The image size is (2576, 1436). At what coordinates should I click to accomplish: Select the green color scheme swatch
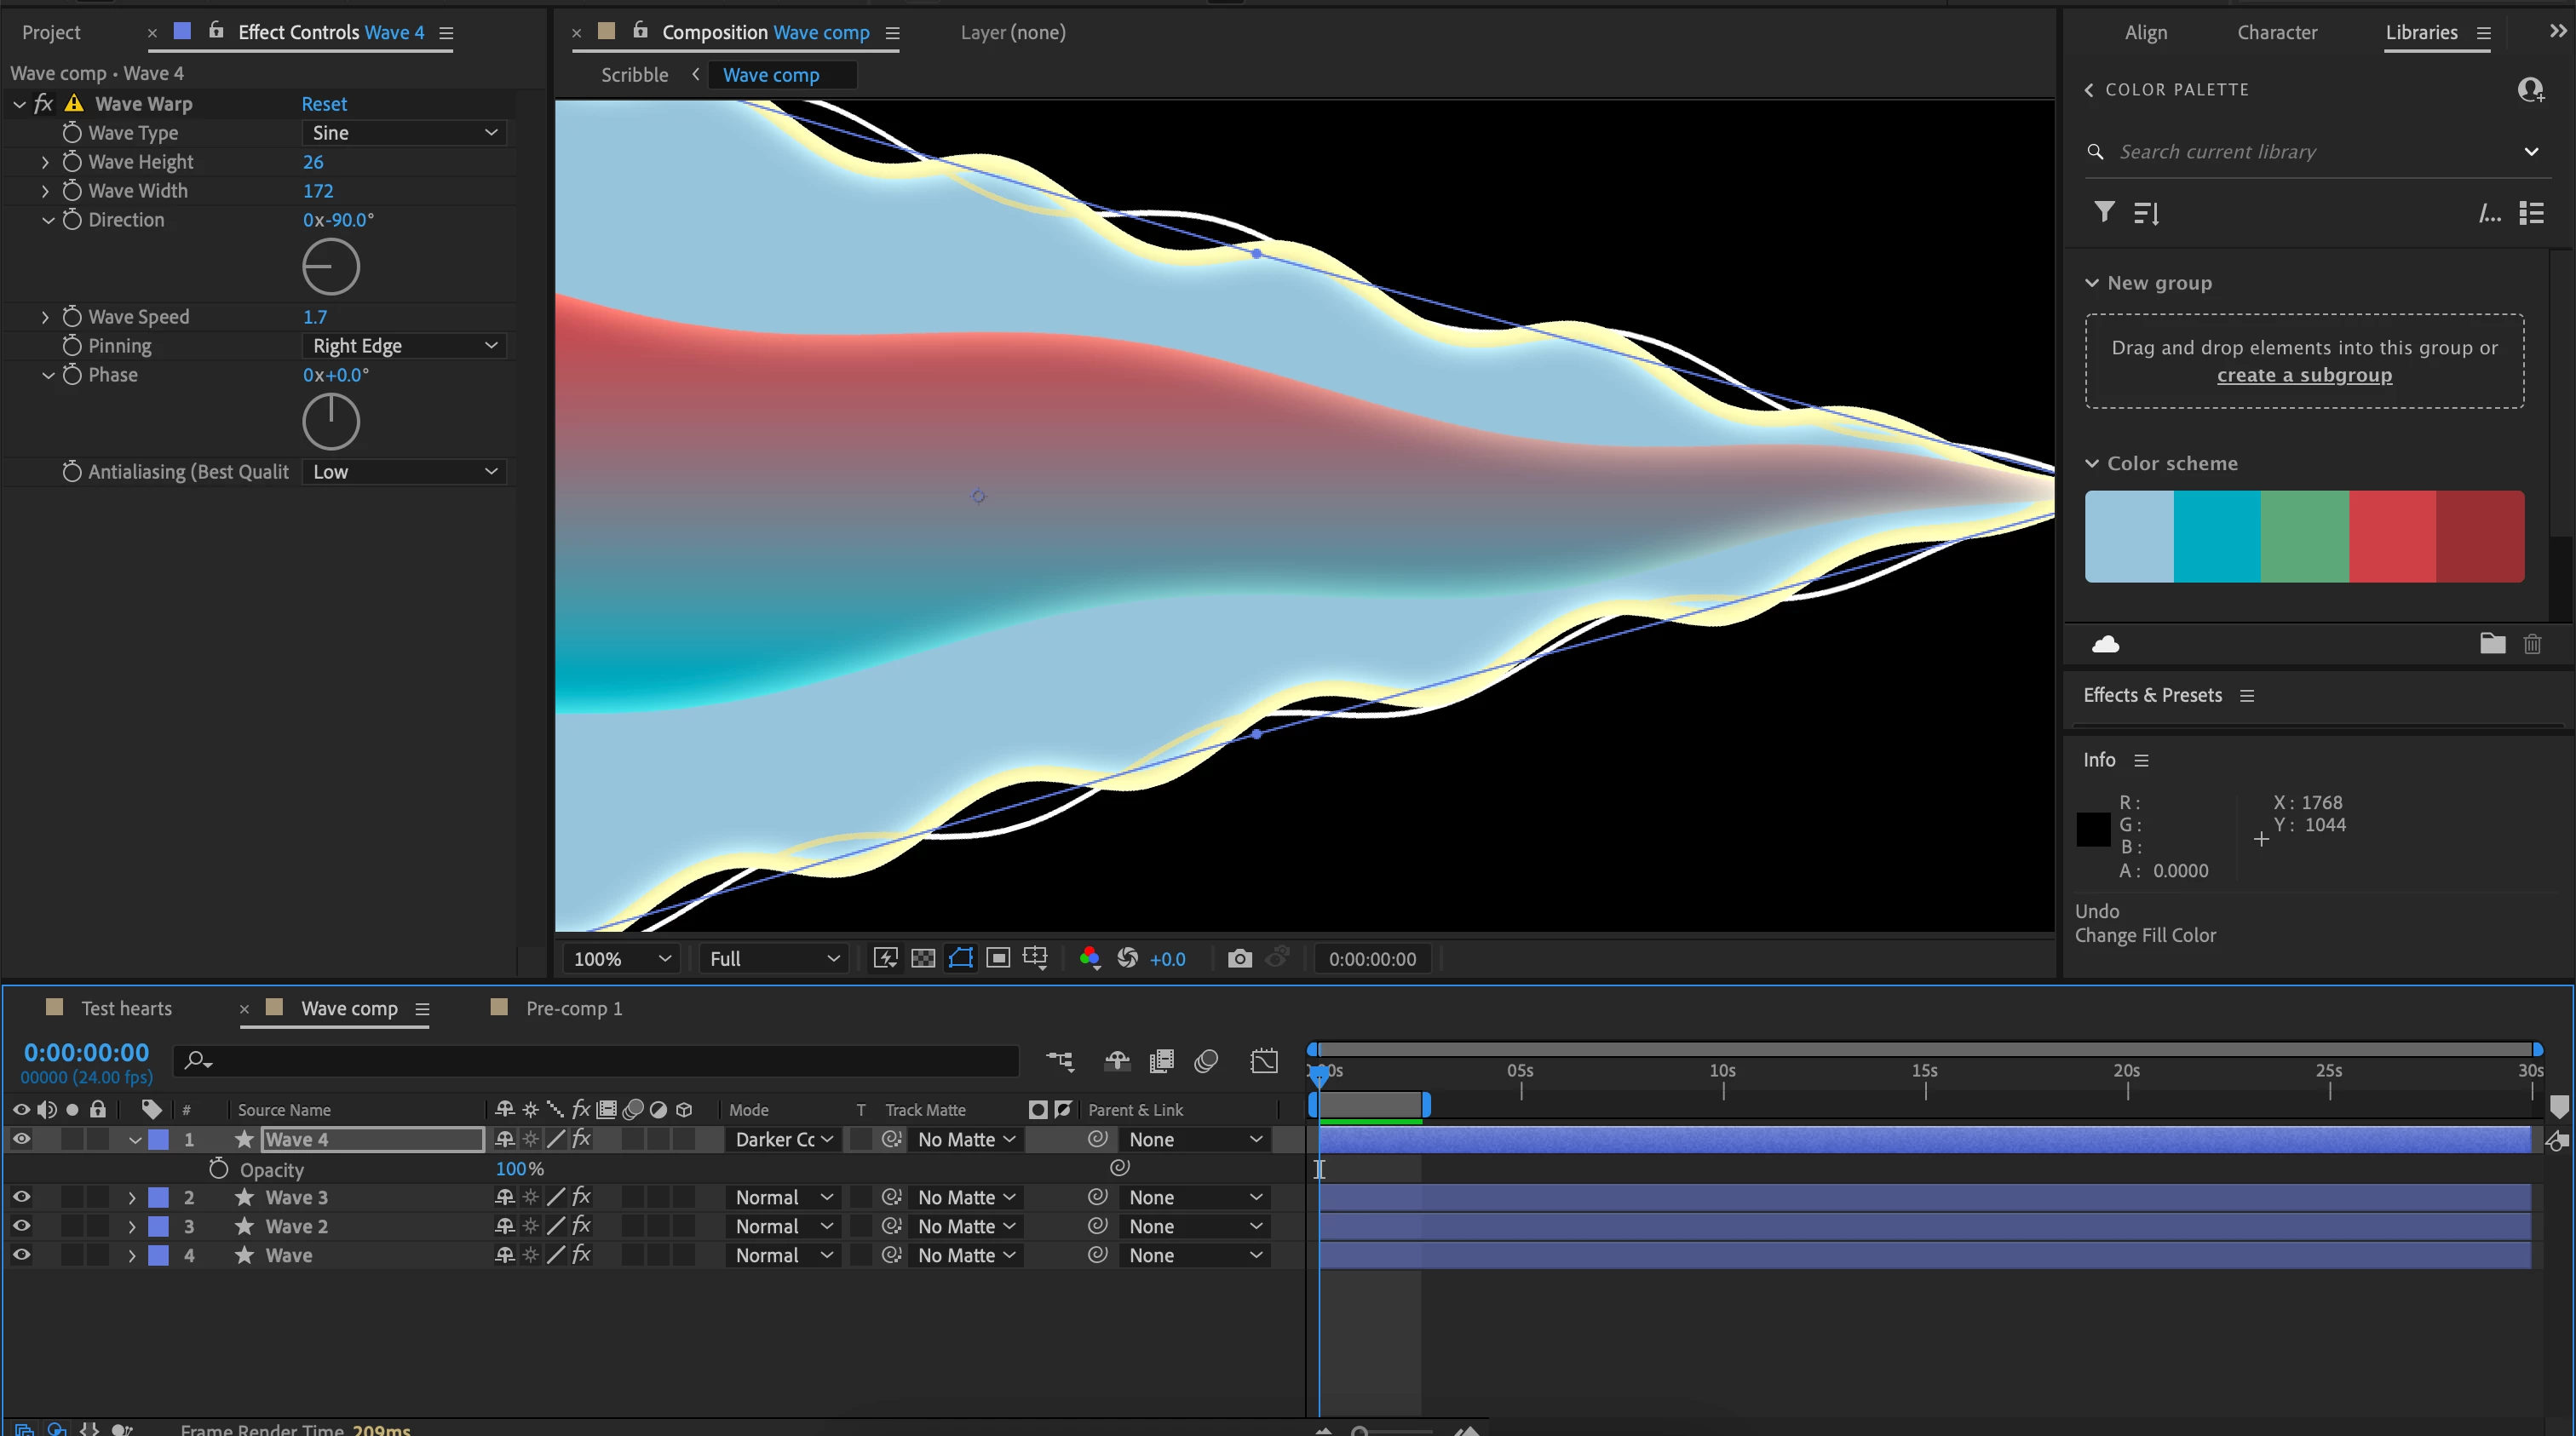pos(2303,536)
